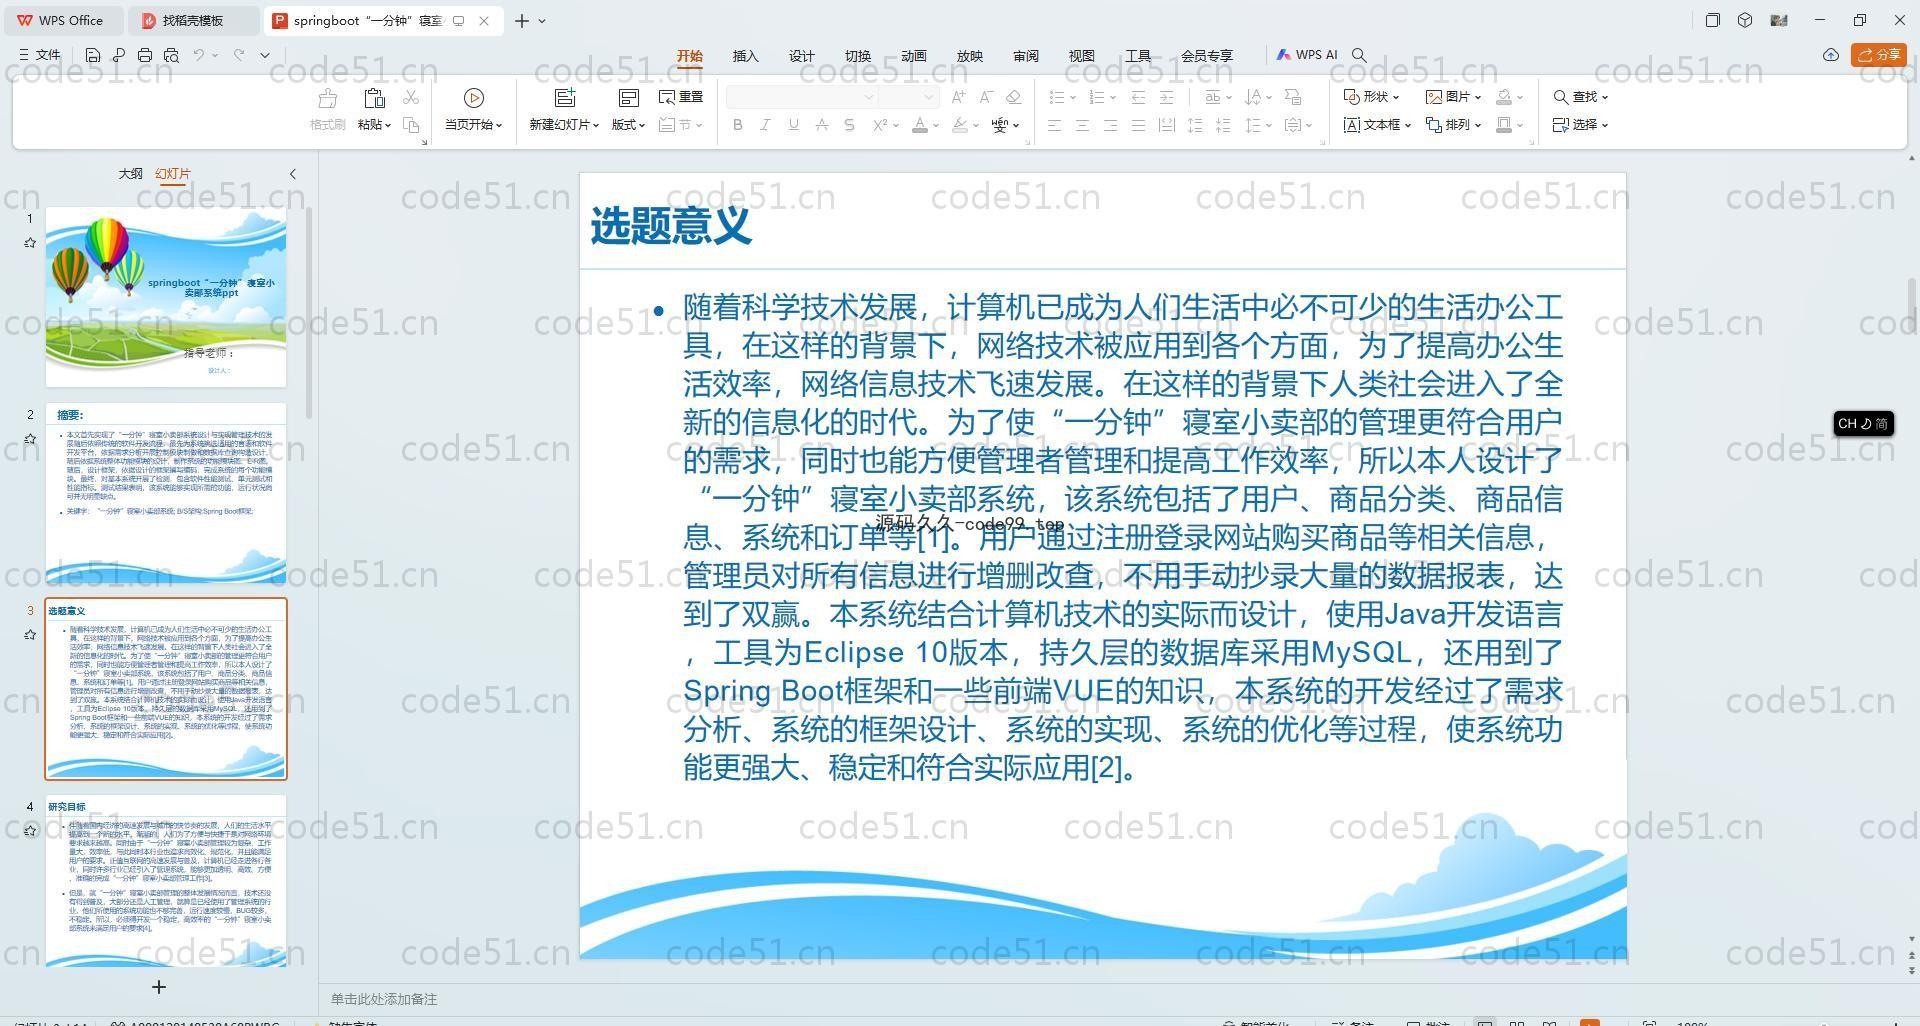Open the font size combo box

908,97
